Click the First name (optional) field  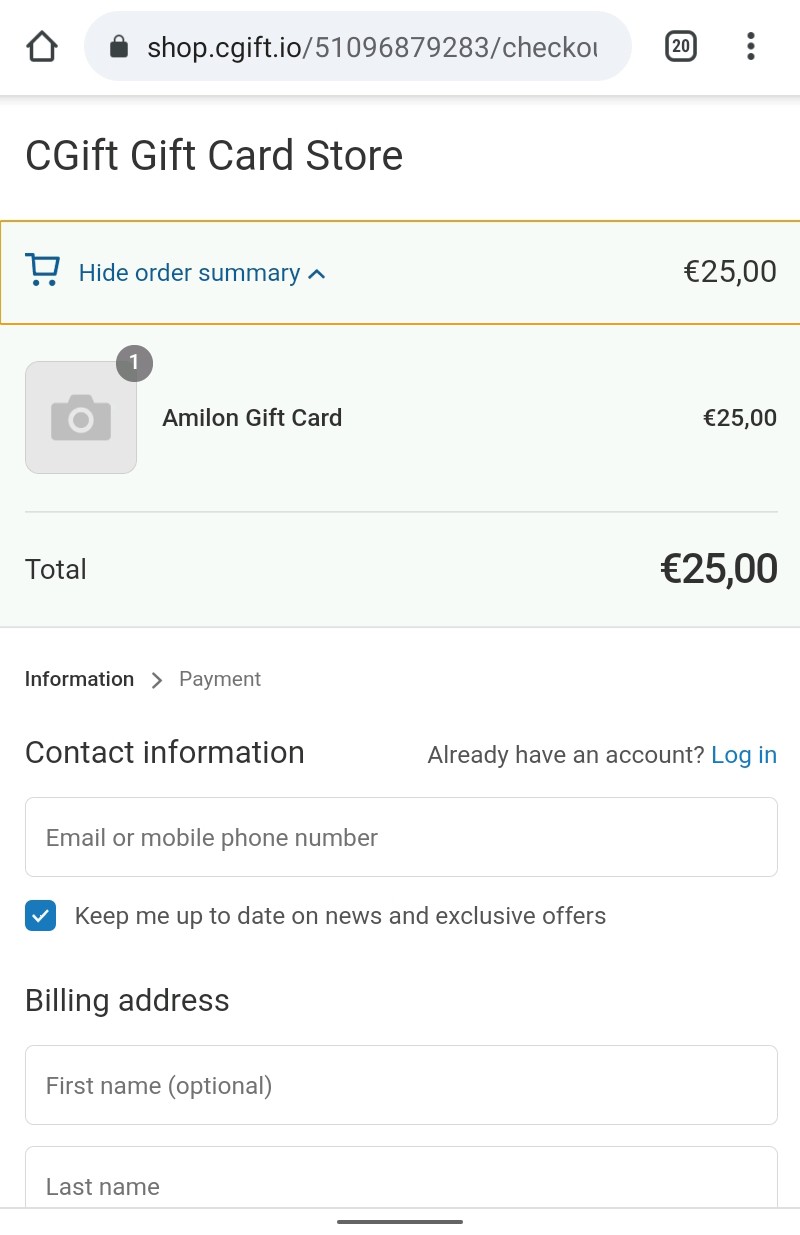click(400, 1085)
